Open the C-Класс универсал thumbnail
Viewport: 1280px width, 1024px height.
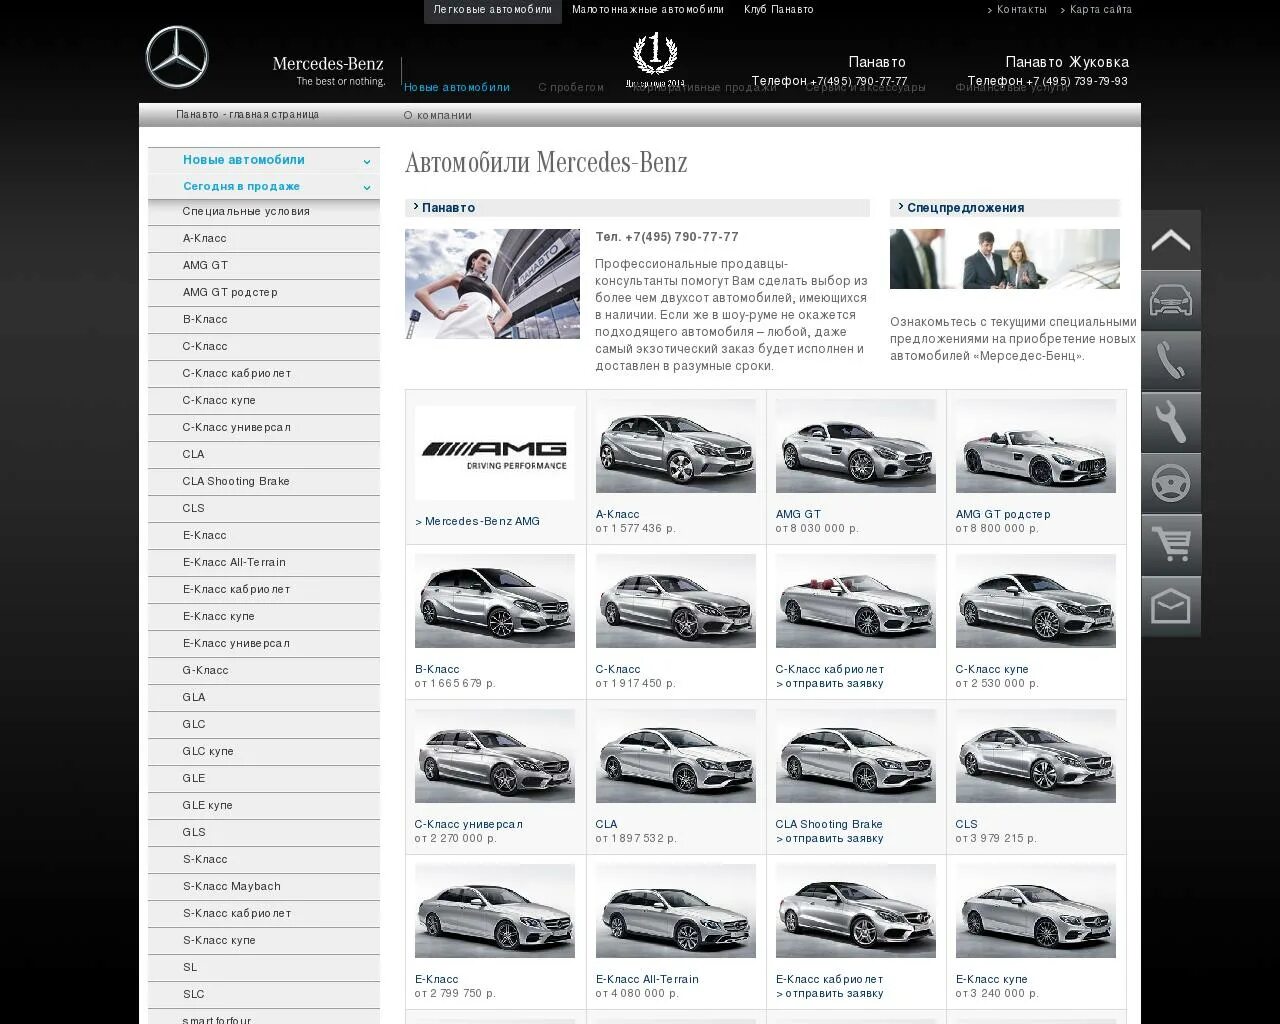click(x=495, y=756)
